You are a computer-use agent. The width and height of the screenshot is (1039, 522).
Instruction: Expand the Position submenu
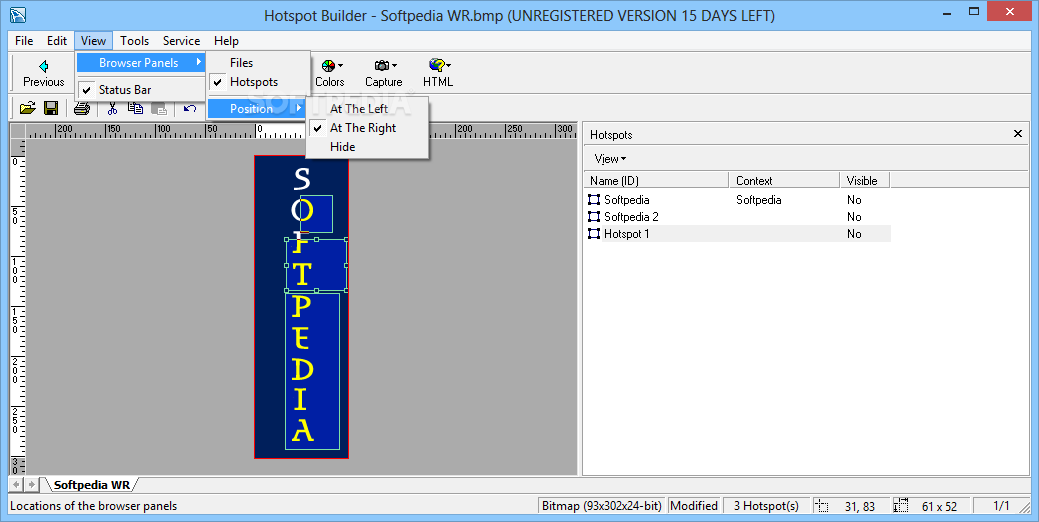257,109
